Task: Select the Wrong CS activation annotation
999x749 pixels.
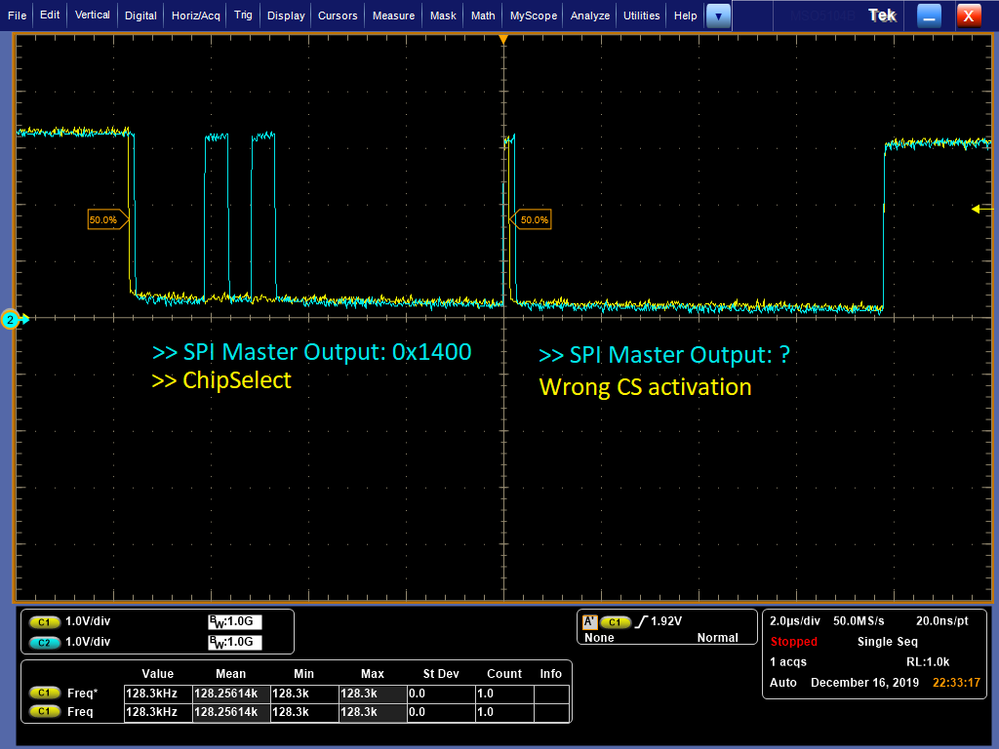Action: (645, 387)
